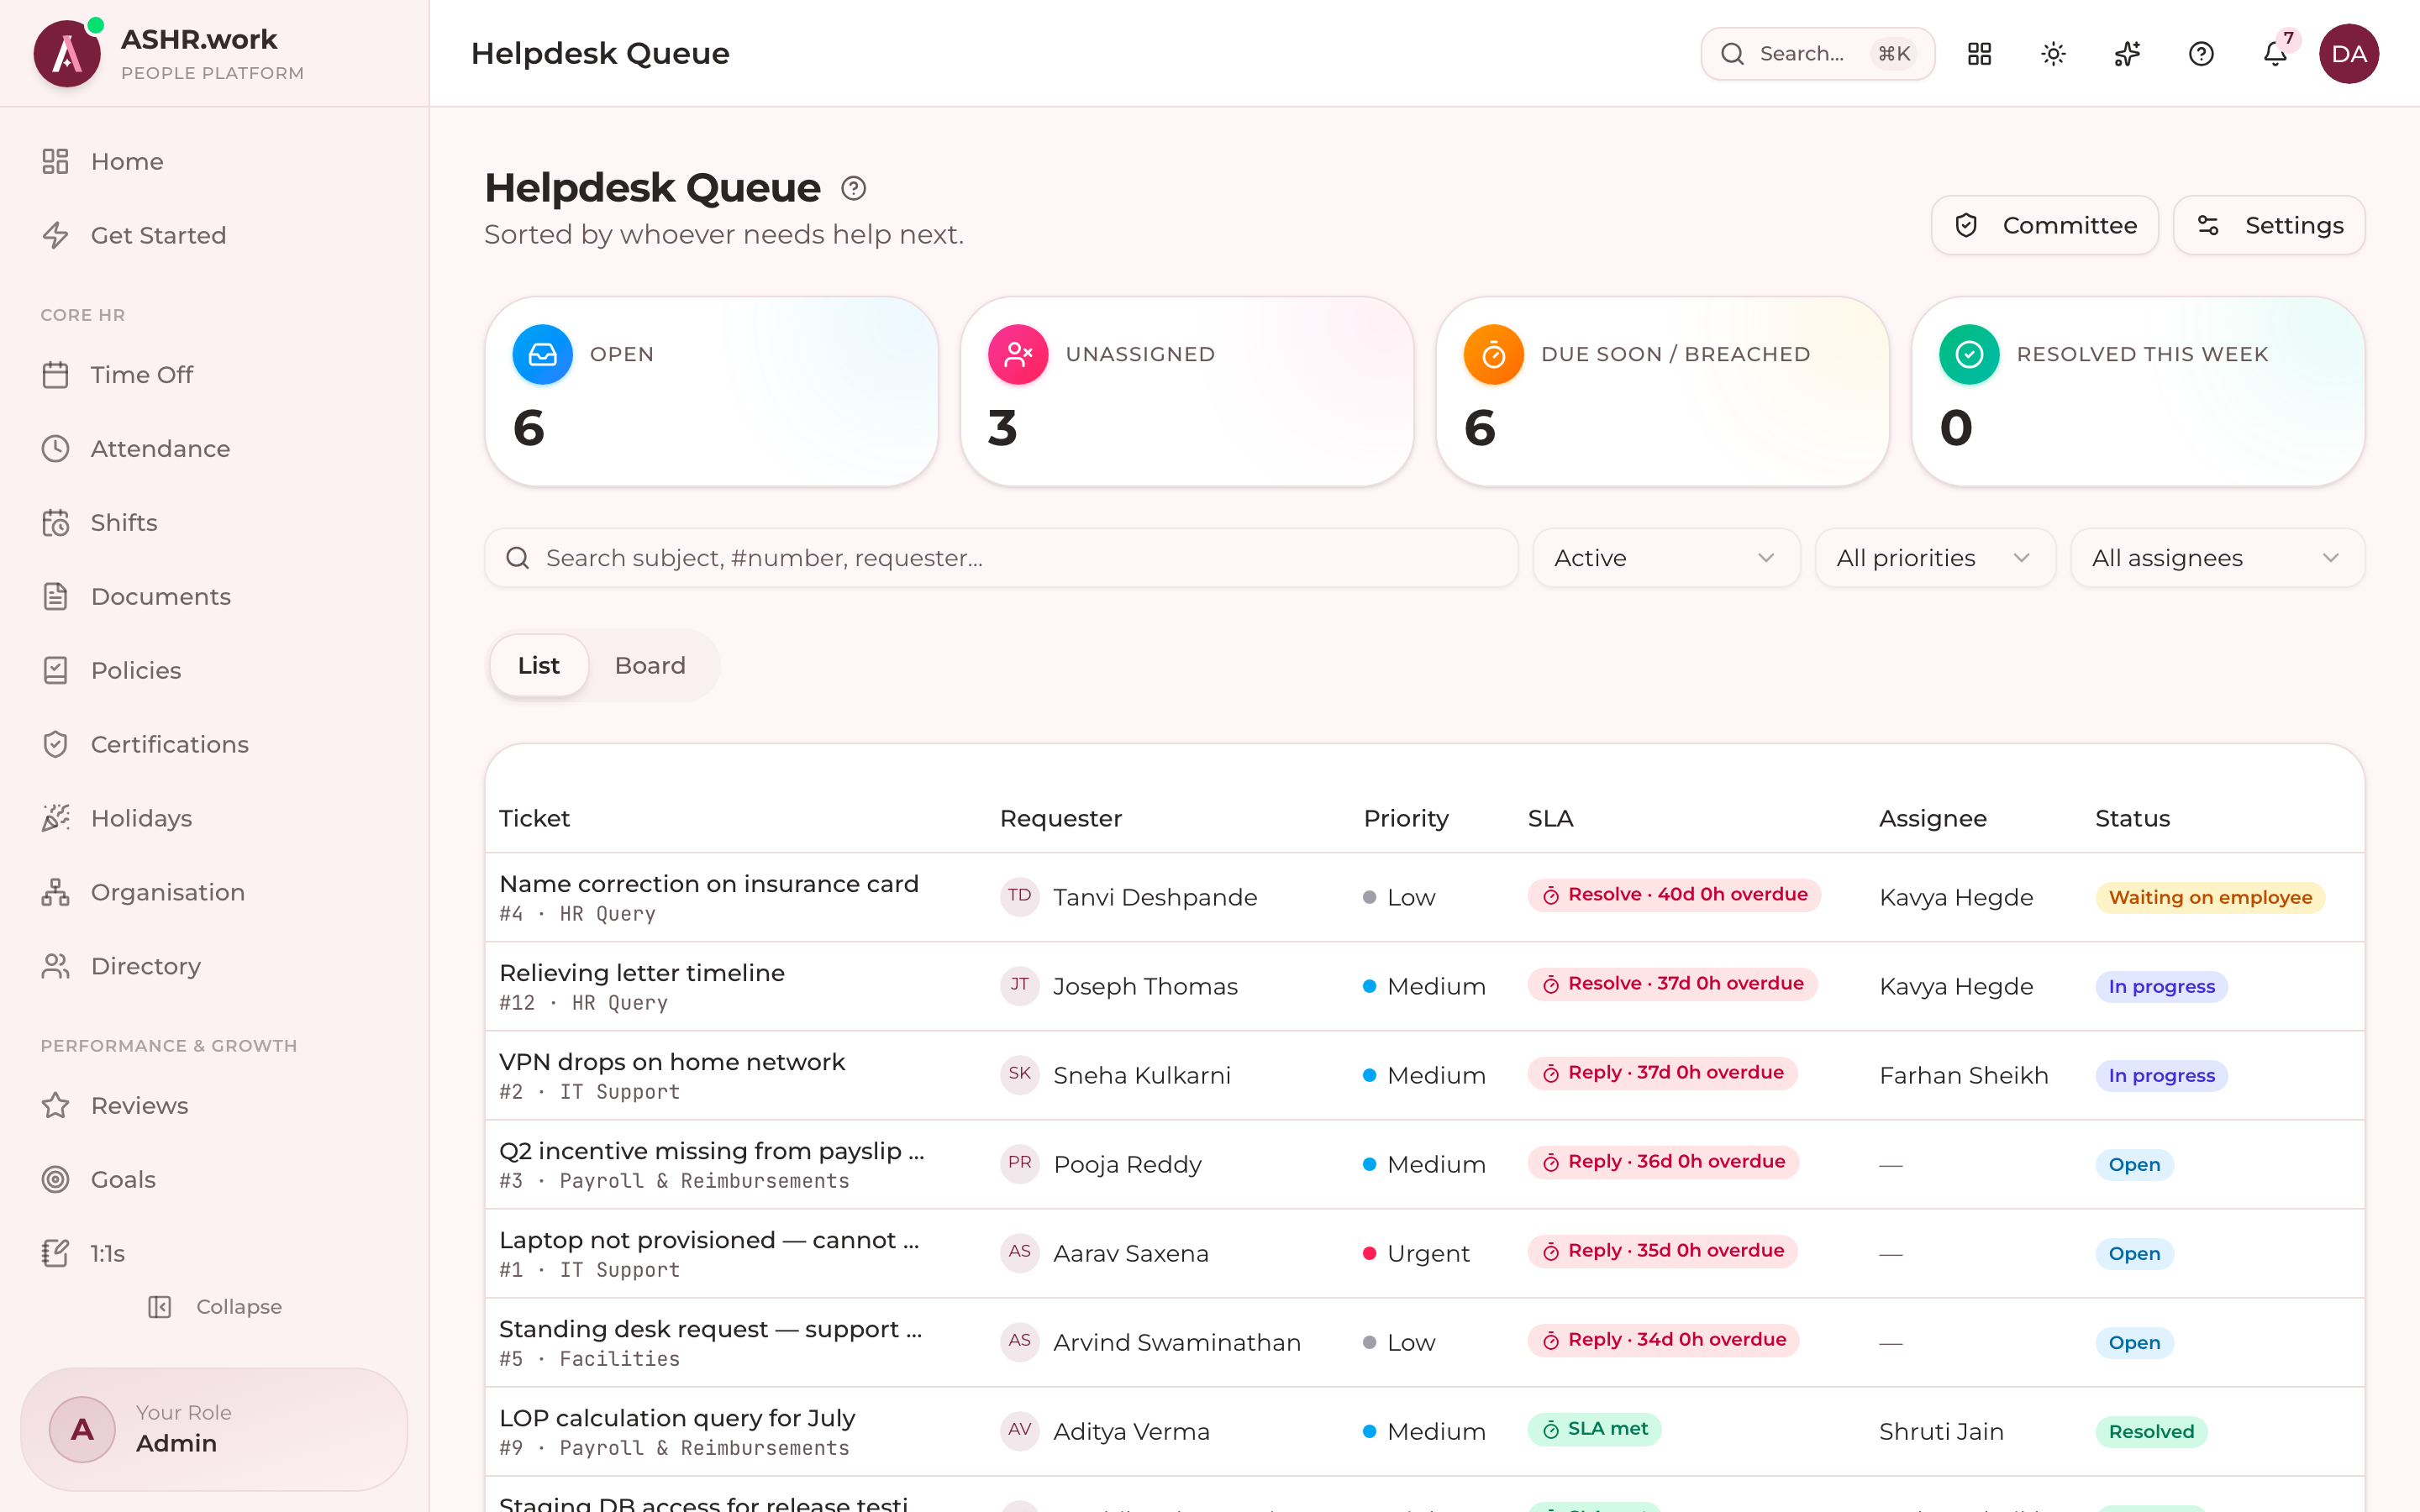Open the AI sparkles assistant icon
Screen dimensions: 2420x1512
click(2127, 54)
